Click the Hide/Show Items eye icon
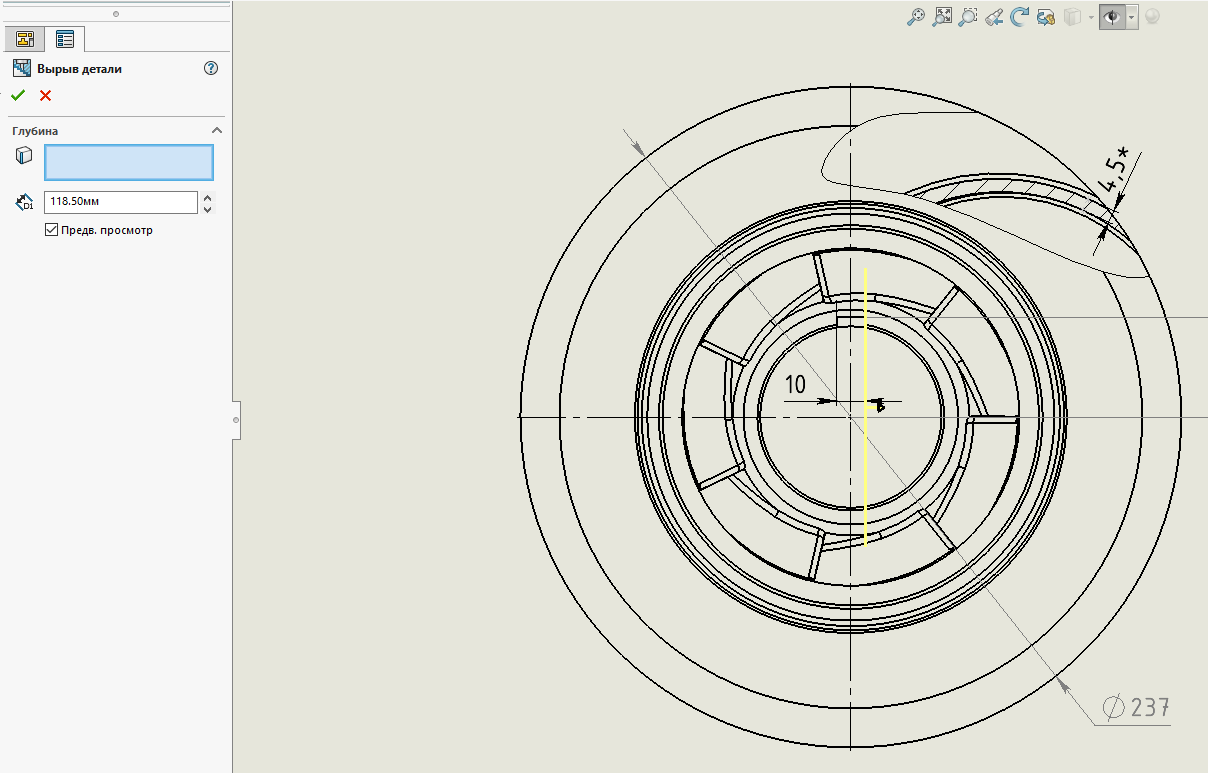This screenshot has width=1208, height=773. pyautogui.click(x=1111, y=17)
